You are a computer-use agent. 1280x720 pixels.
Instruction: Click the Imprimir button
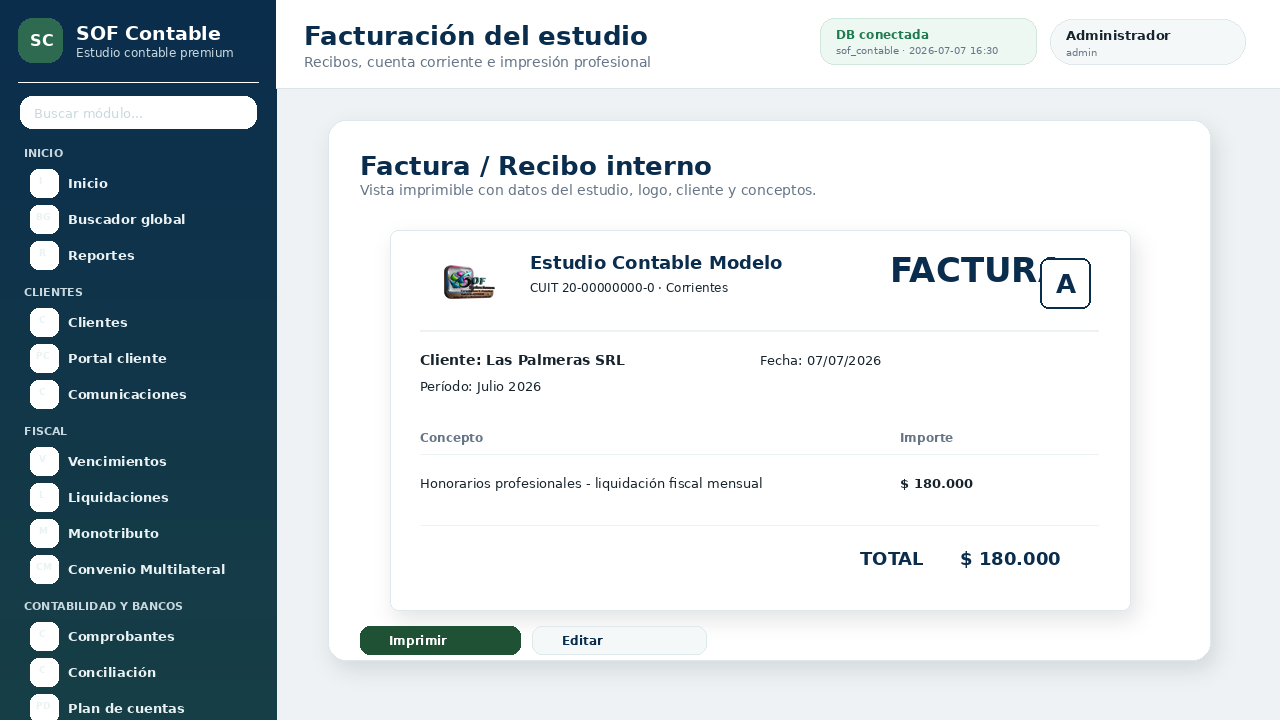[x=440, y=640]
